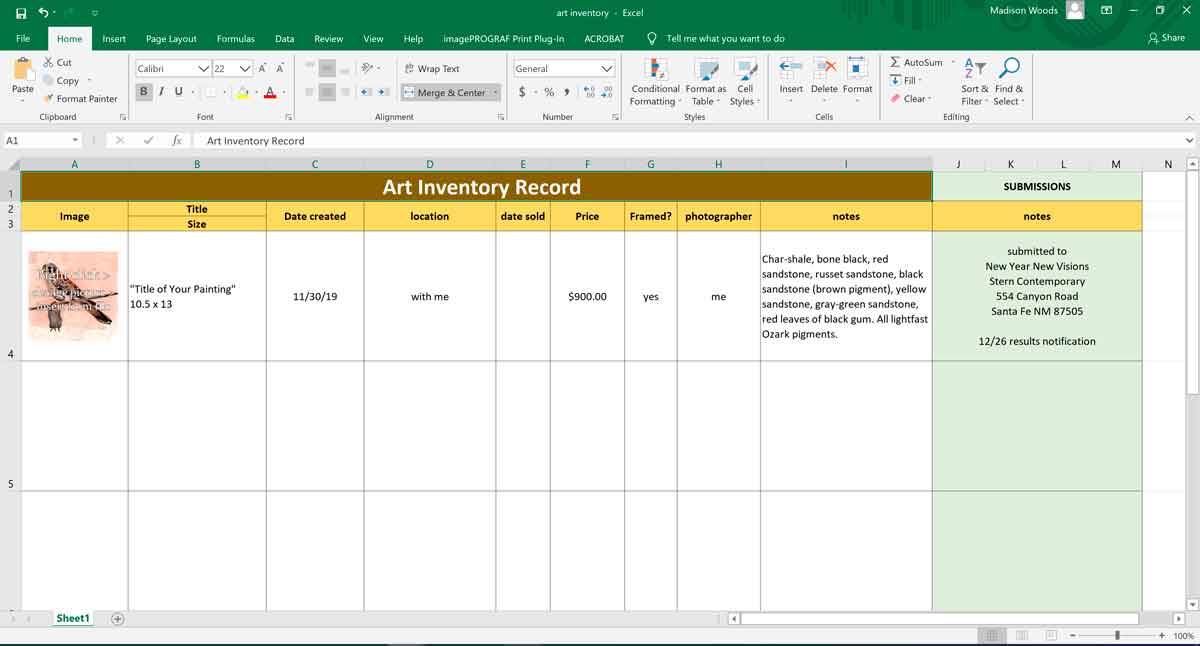This screenshot has width=1200, height=646.
Task: Switch to the Formulas ribbon tab
Action: tap(235, 38)
